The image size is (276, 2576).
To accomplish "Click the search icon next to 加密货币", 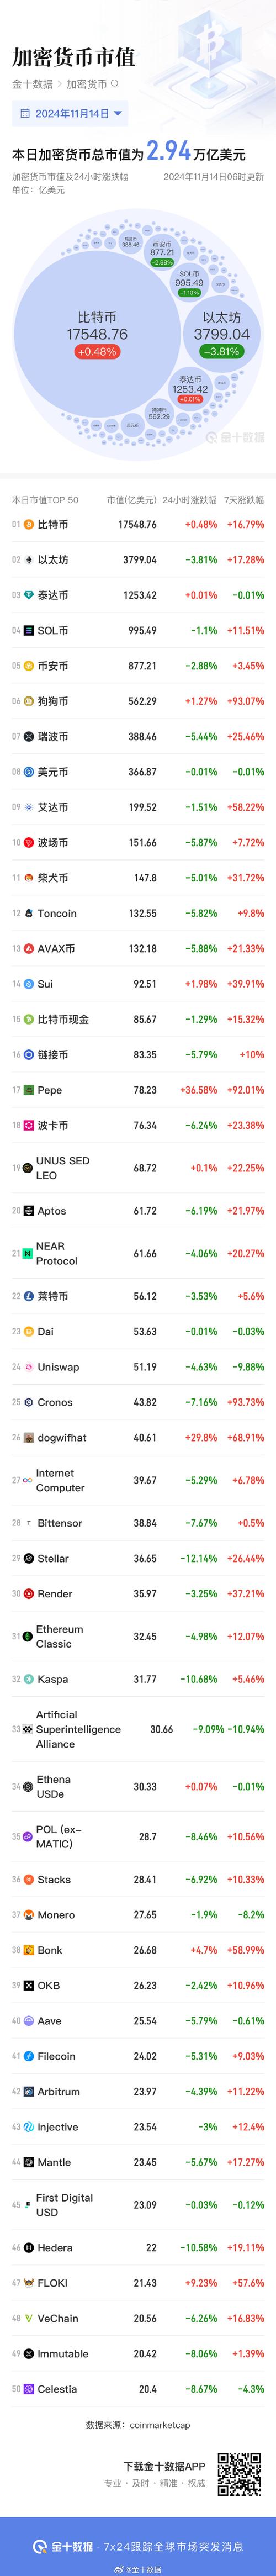I will 116,84.
